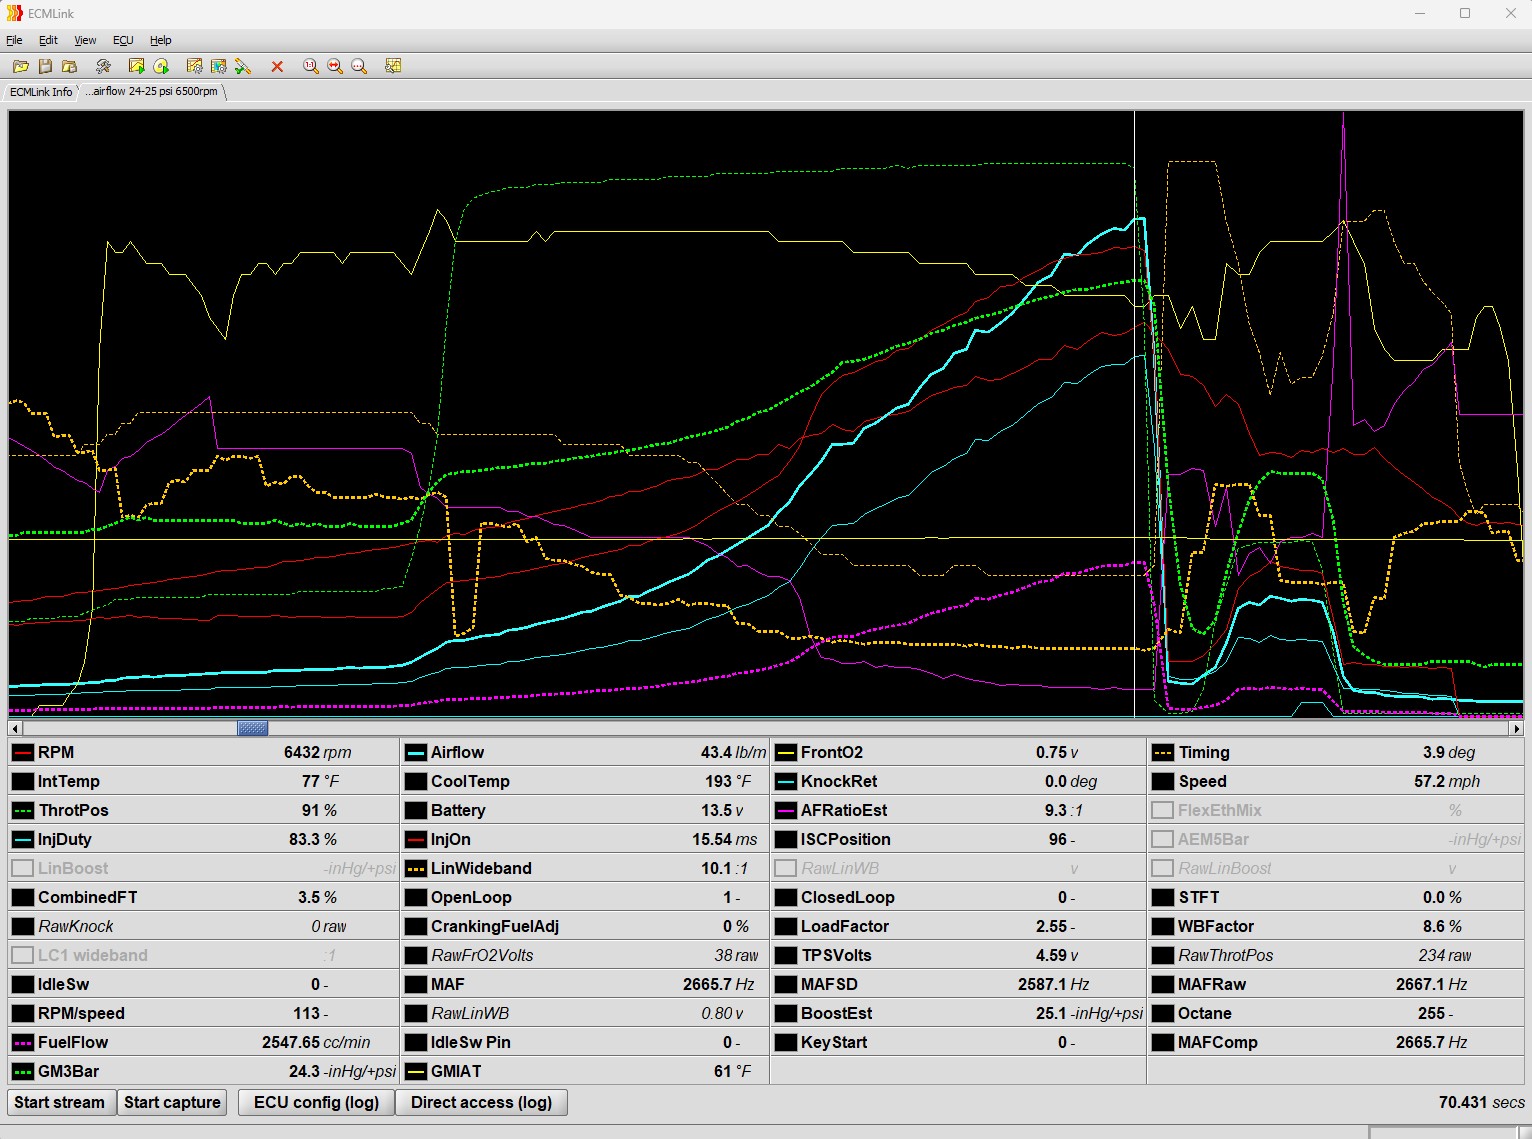Toggle the Airflow cyan trace swatch
Image resolution: width=1532 pixels, height=1139 pixels.
point(415,752)
